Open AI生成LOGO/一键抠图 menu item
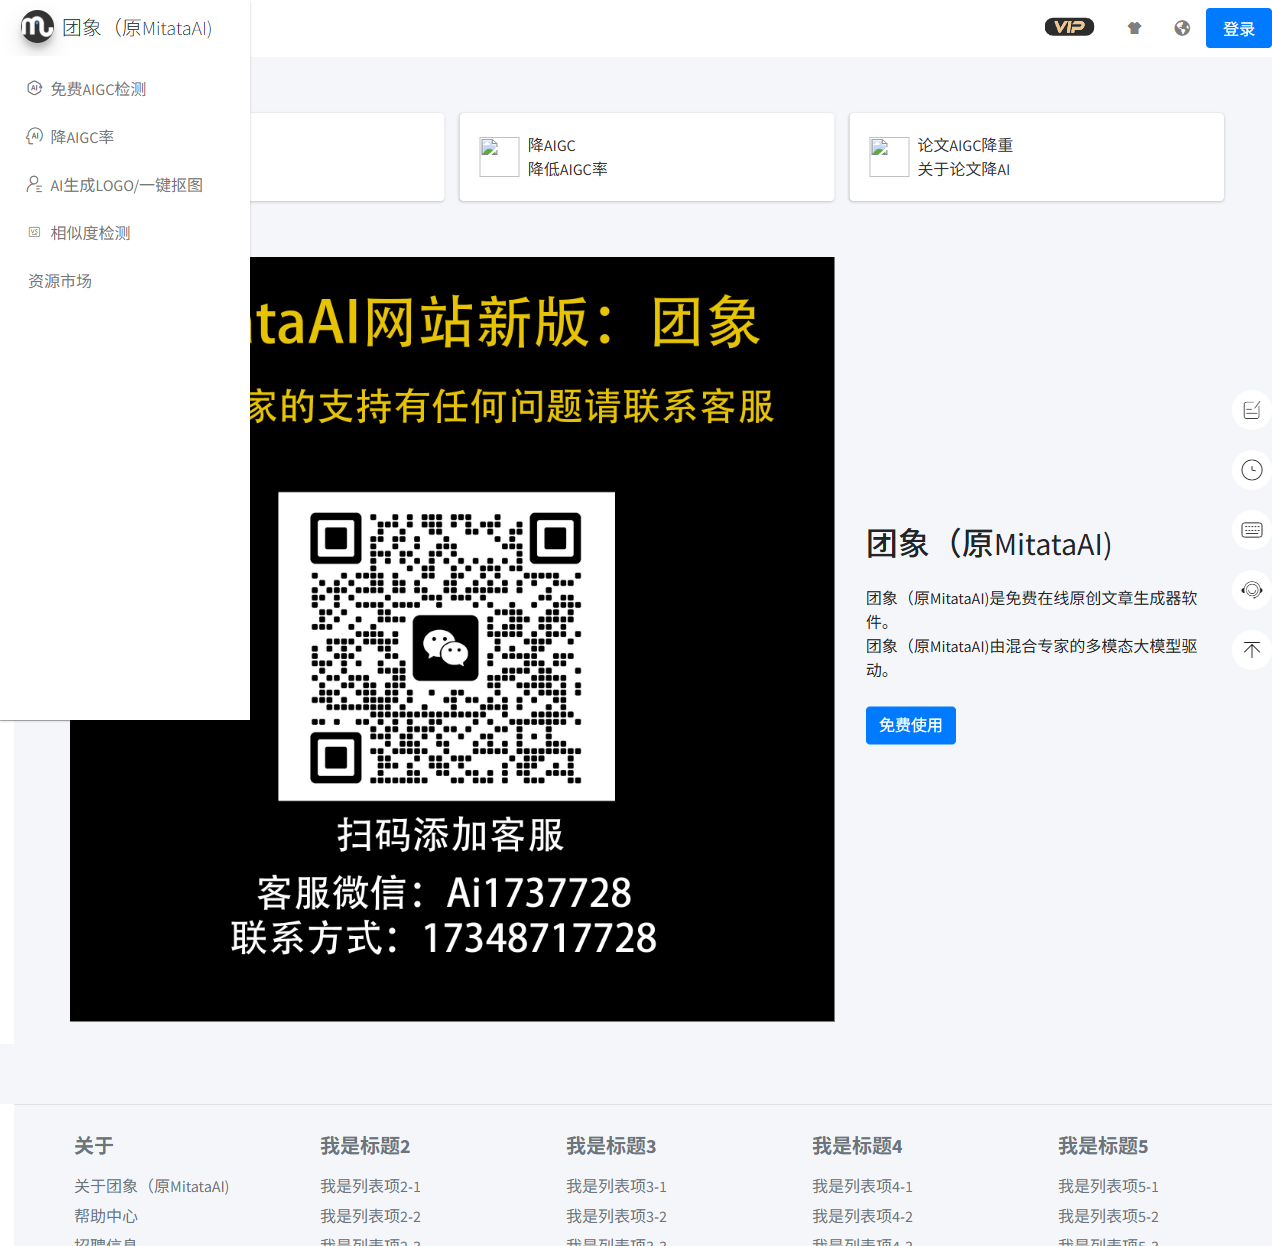The width and height of the screenshot is (1272, 1246). click(126, 185)
